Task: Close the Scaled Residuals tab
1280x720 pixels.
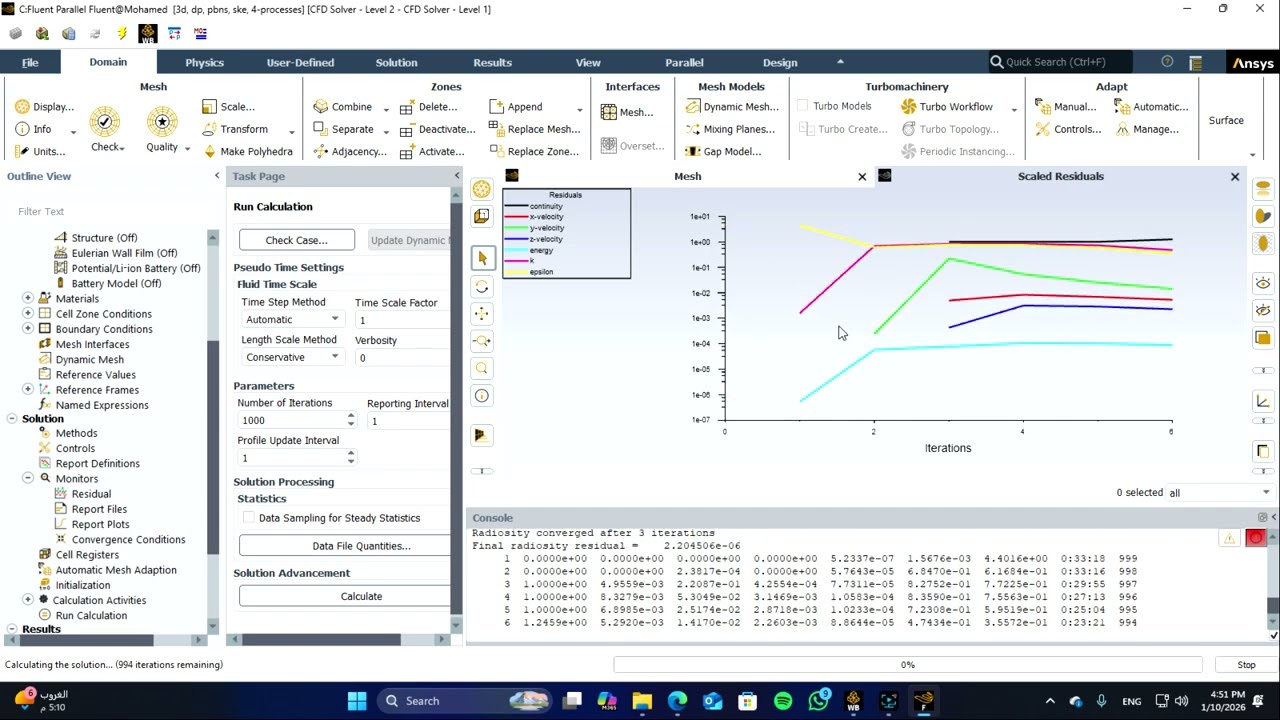Action: point(1234,177)
